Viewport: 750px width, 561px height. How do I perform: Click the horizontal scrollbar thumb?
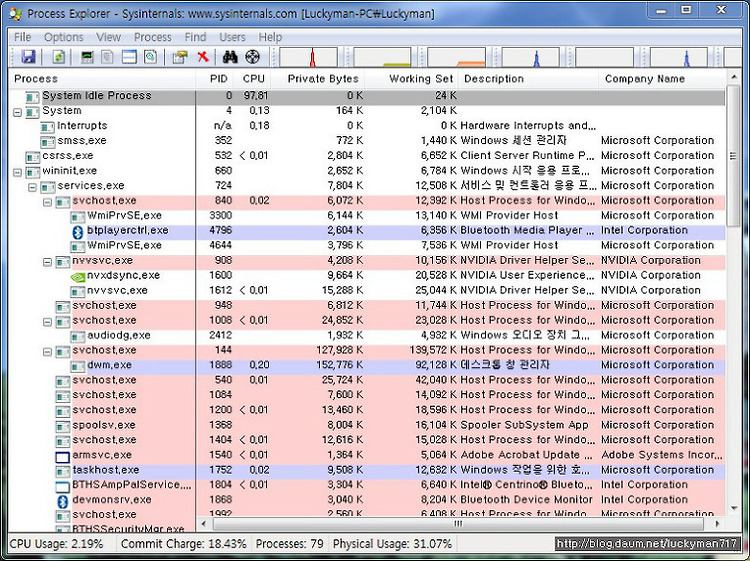click(458, 524)
